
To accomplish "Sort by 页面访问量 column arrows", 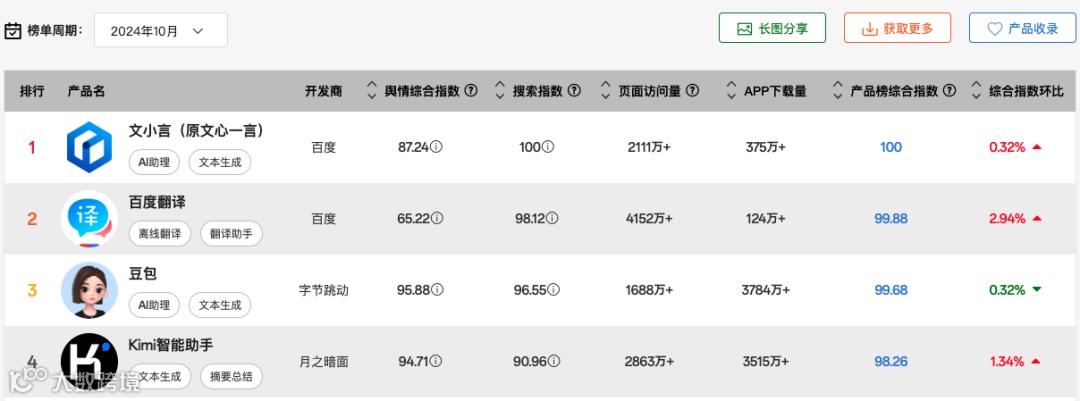I will [x=605, y=91].
